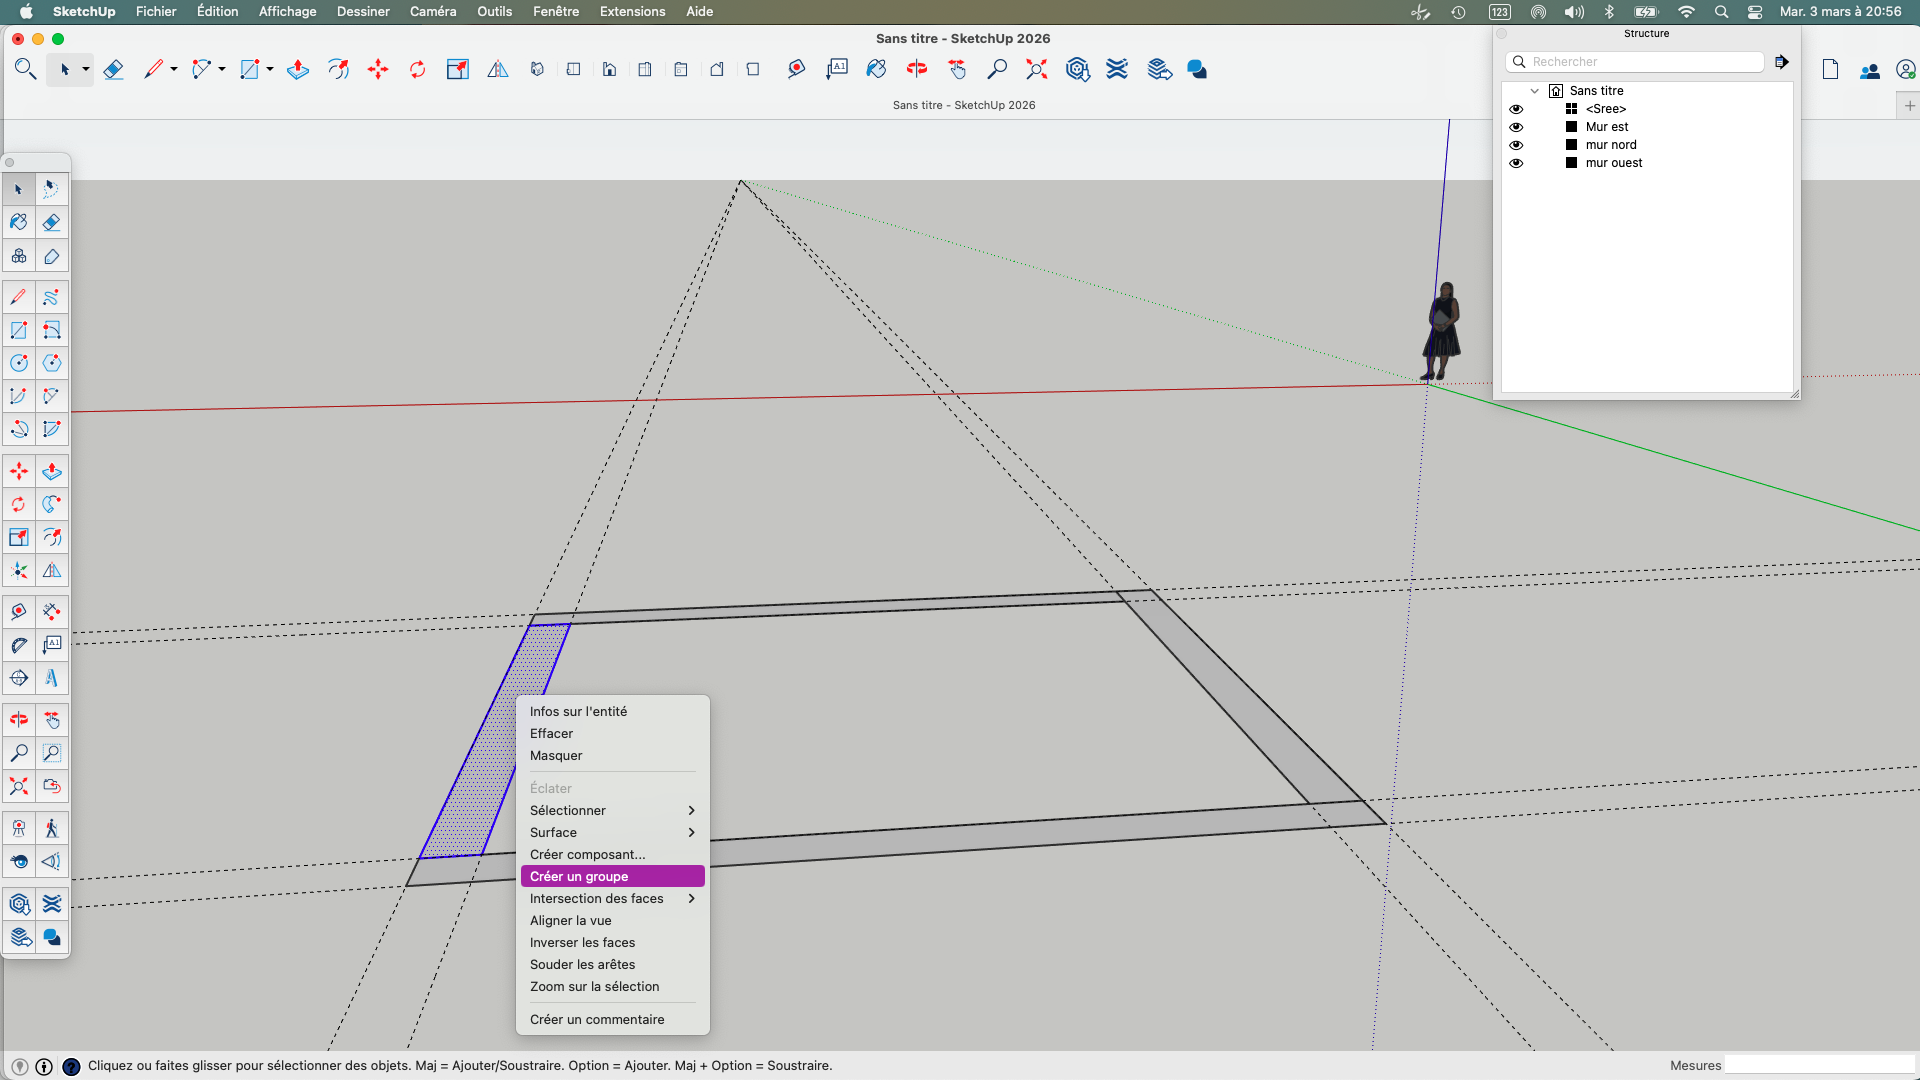Click Inverser les faces
This screenshot has height=1080, width=1920.
click(x=582, y=942)
